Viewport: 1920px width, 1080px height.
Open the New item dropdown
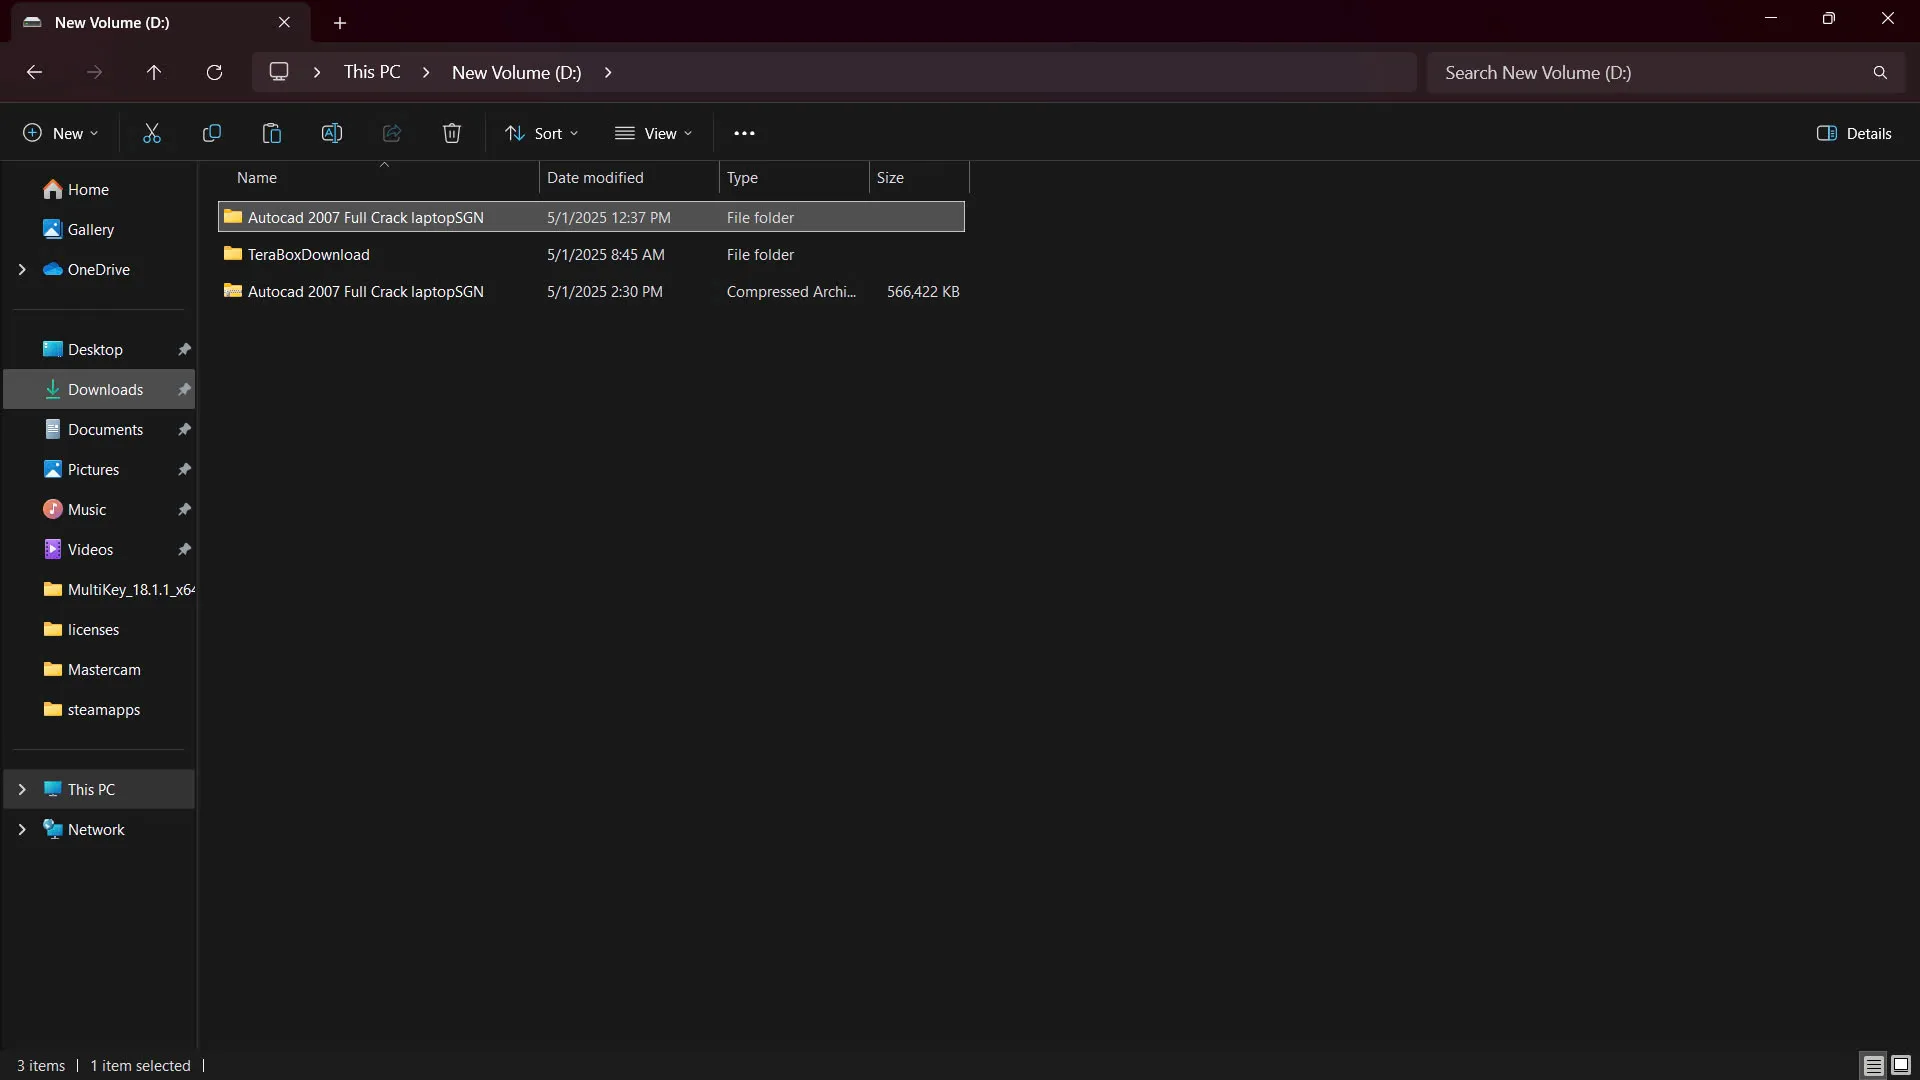tap(61, 133)
